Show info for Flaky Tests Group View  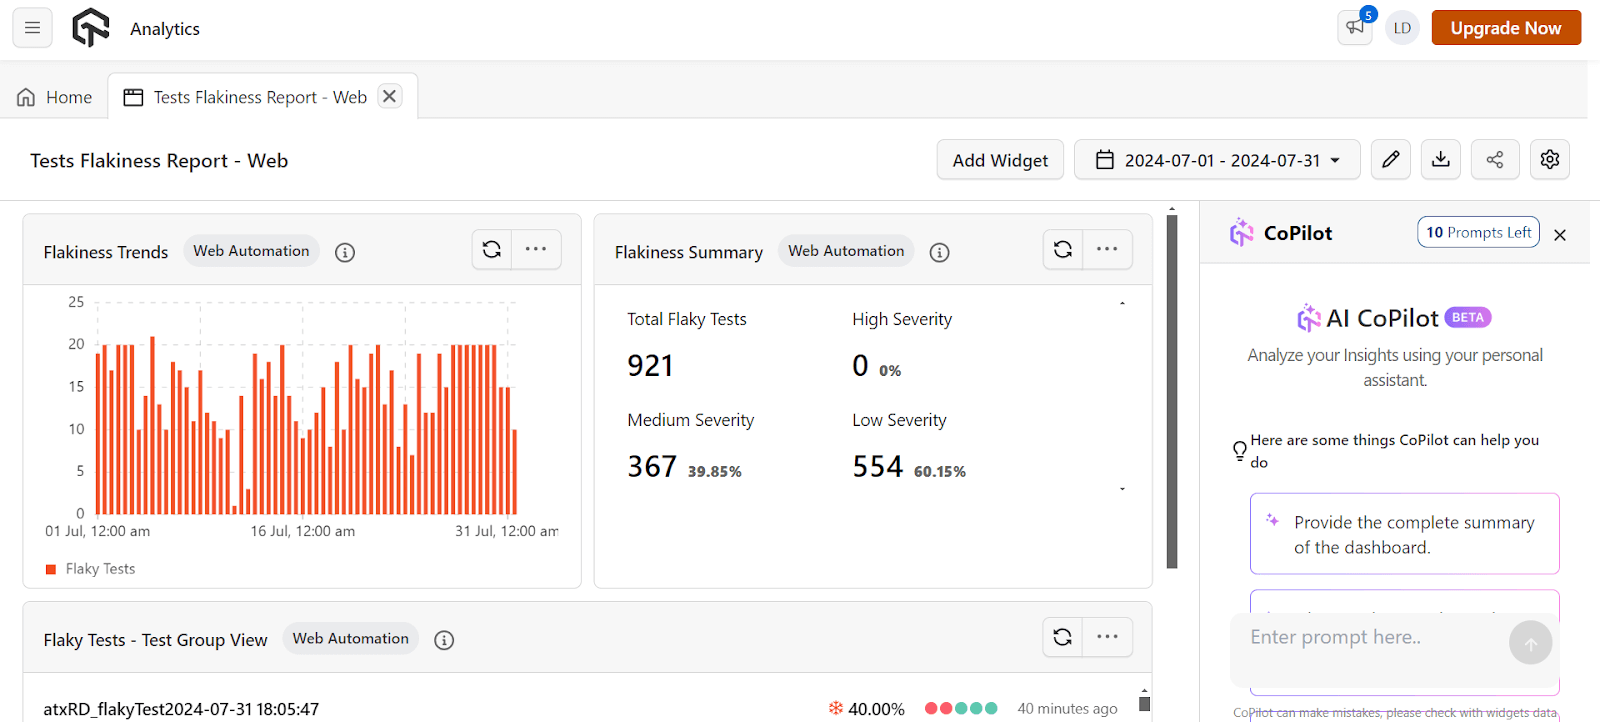coord(444,640)
